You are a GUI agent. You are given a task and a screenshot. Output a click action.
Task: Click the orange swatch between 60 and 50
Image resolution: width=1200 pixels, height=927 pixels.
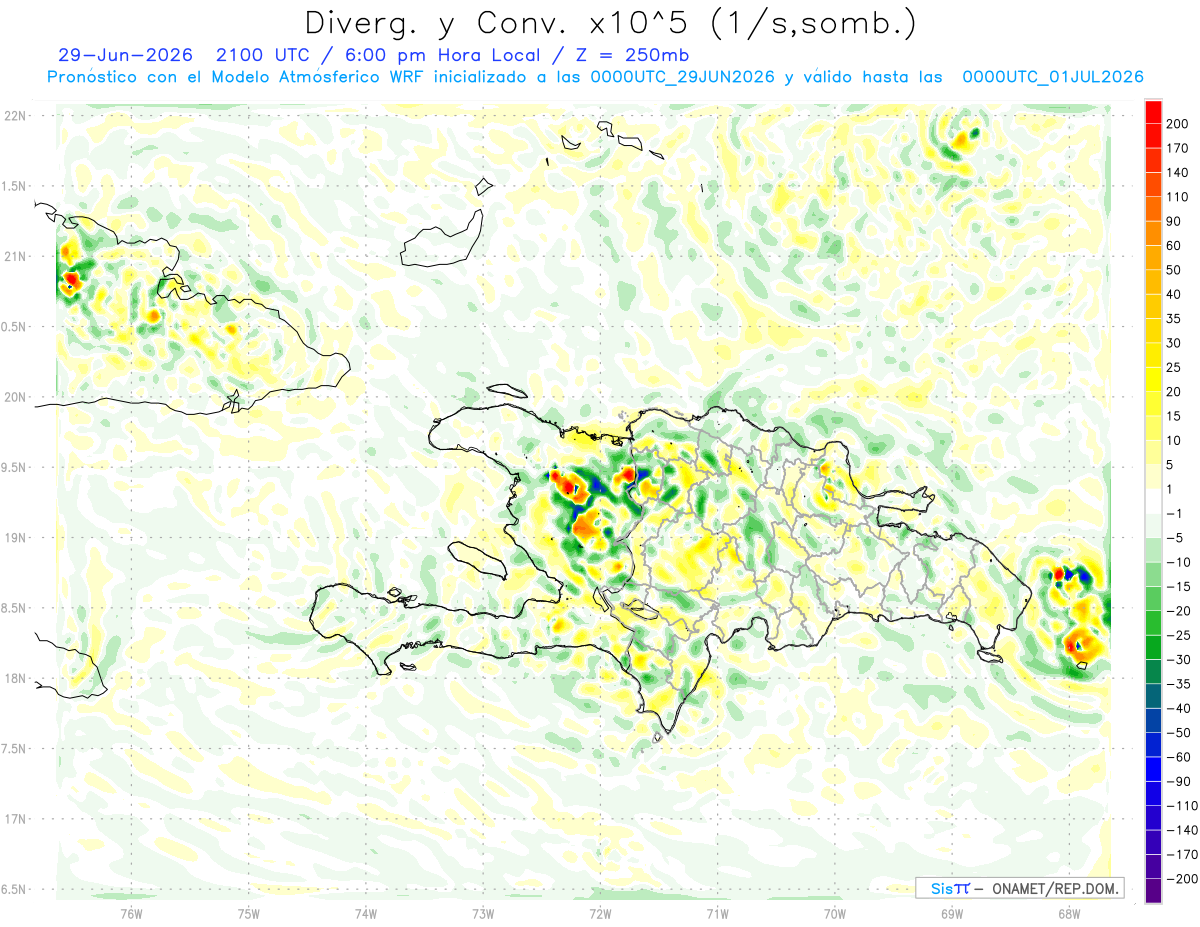click(x=1154, y=257)
